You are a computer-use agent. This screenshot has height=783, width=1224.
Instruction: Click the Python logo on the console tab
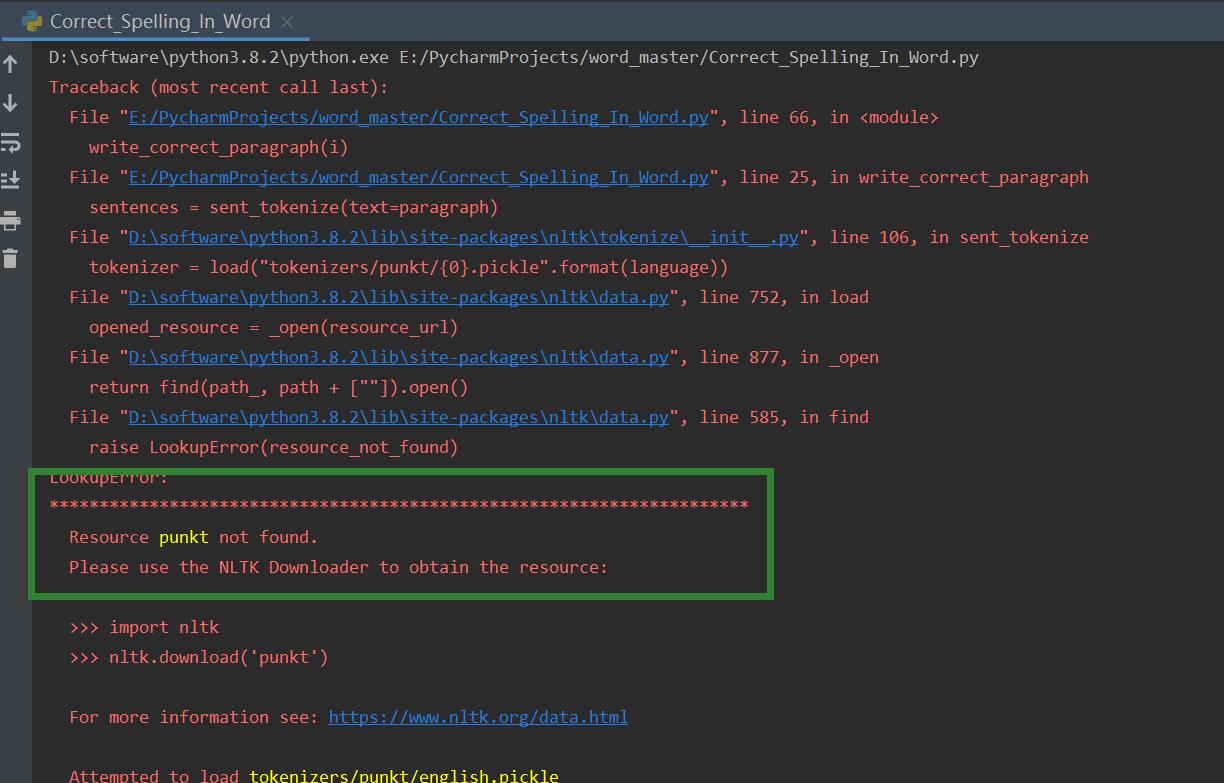[34, 21]
